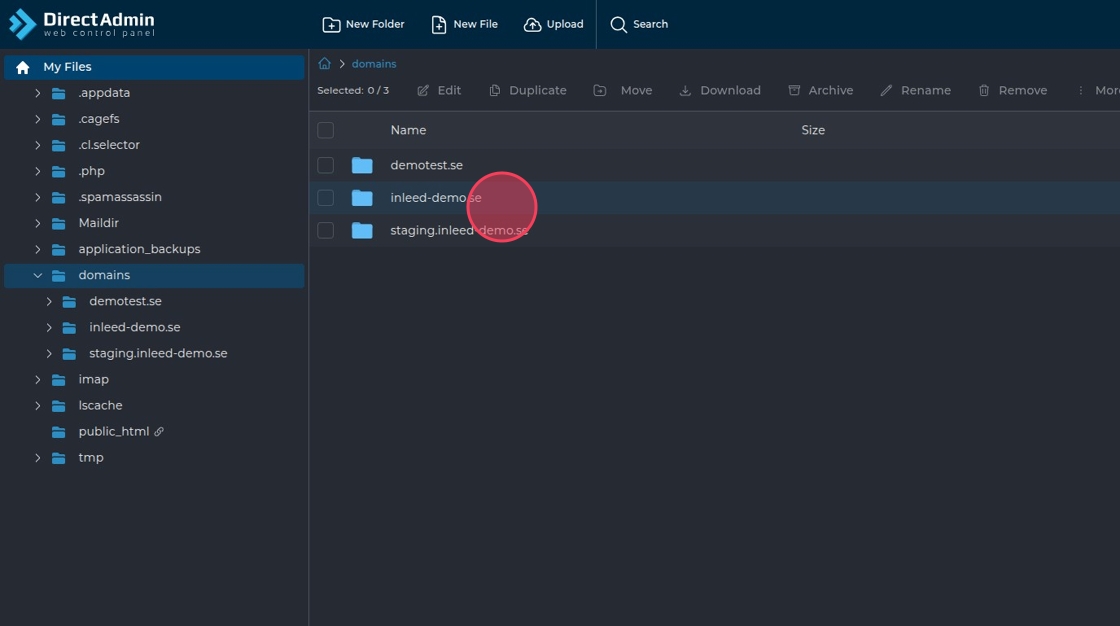Click the Upload cloud icon
1120x626 pixels.
coord(533,24)
